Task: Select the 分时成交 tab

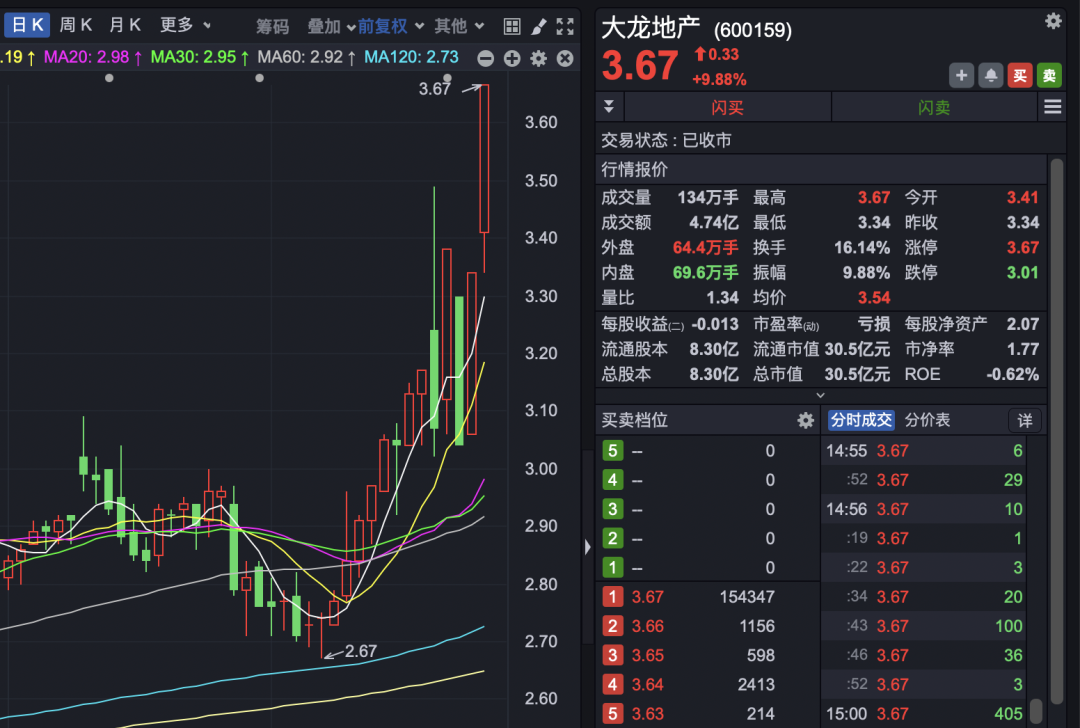Action: [x=860, y=421]
